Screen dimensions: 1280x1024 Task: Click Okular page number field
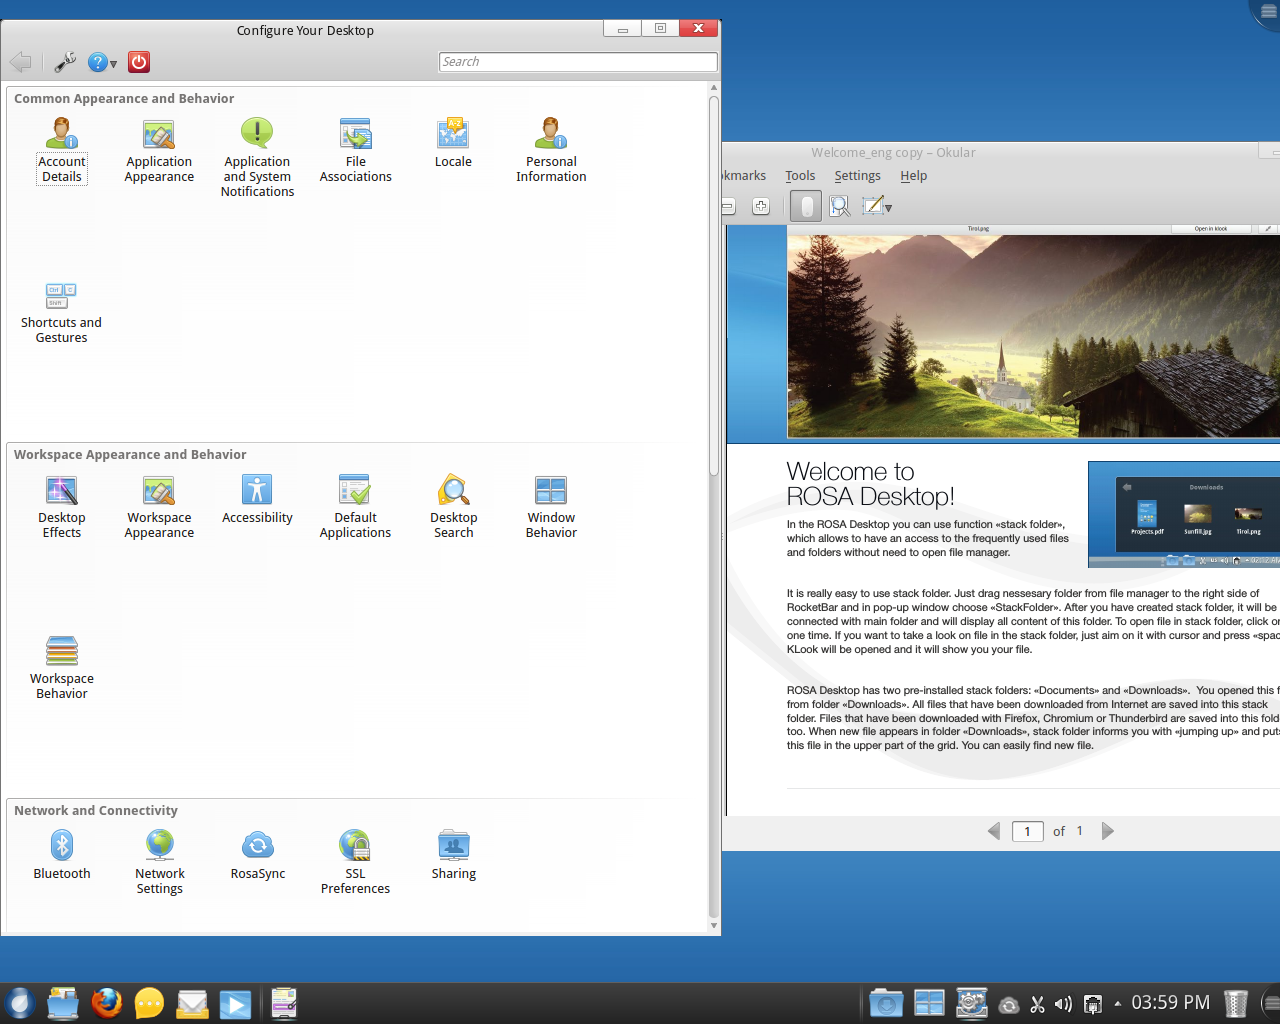[1028, 831]
